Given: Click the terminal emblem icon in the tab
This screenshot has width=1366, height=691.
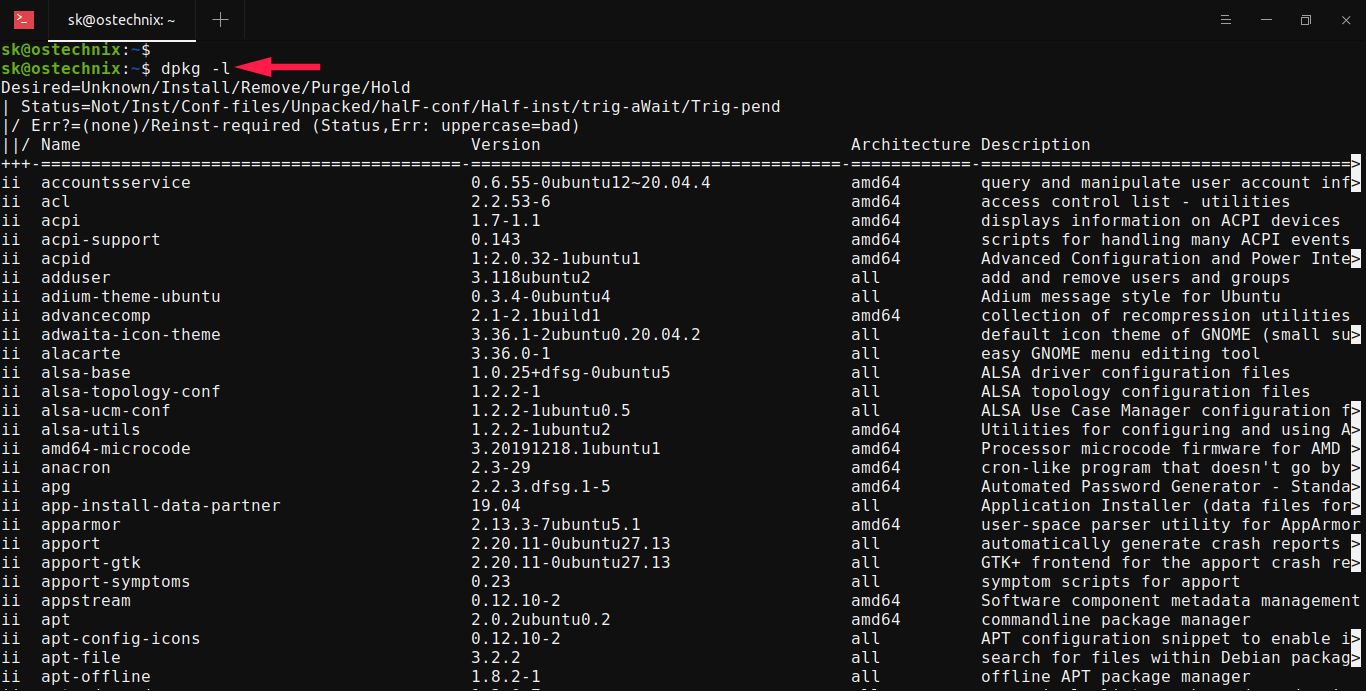Looking at the screenshot, I should tap(23, 20).
